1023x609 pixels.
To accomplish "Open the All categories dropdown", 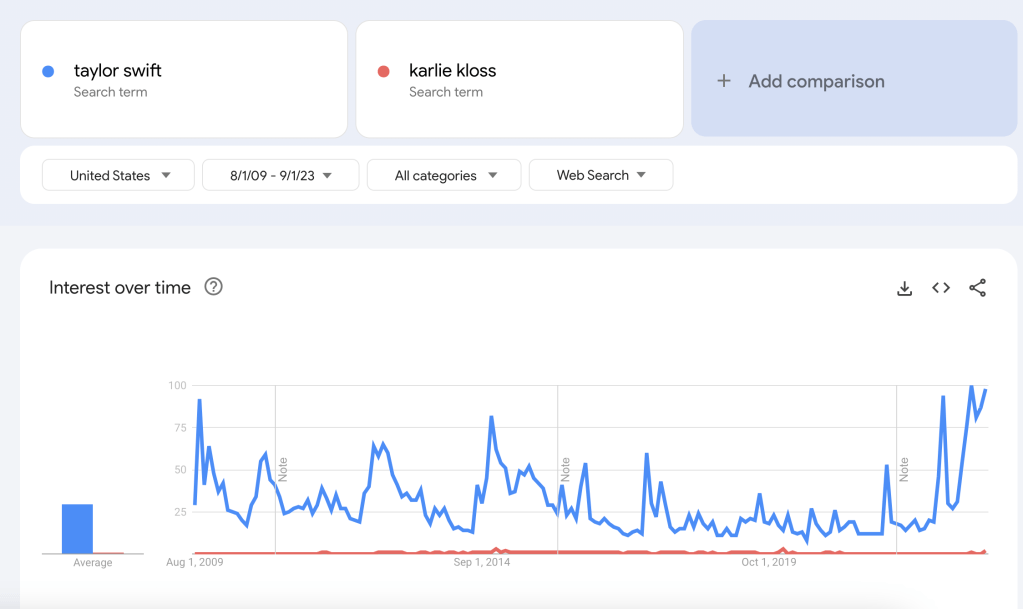I will tap(445, 175).
